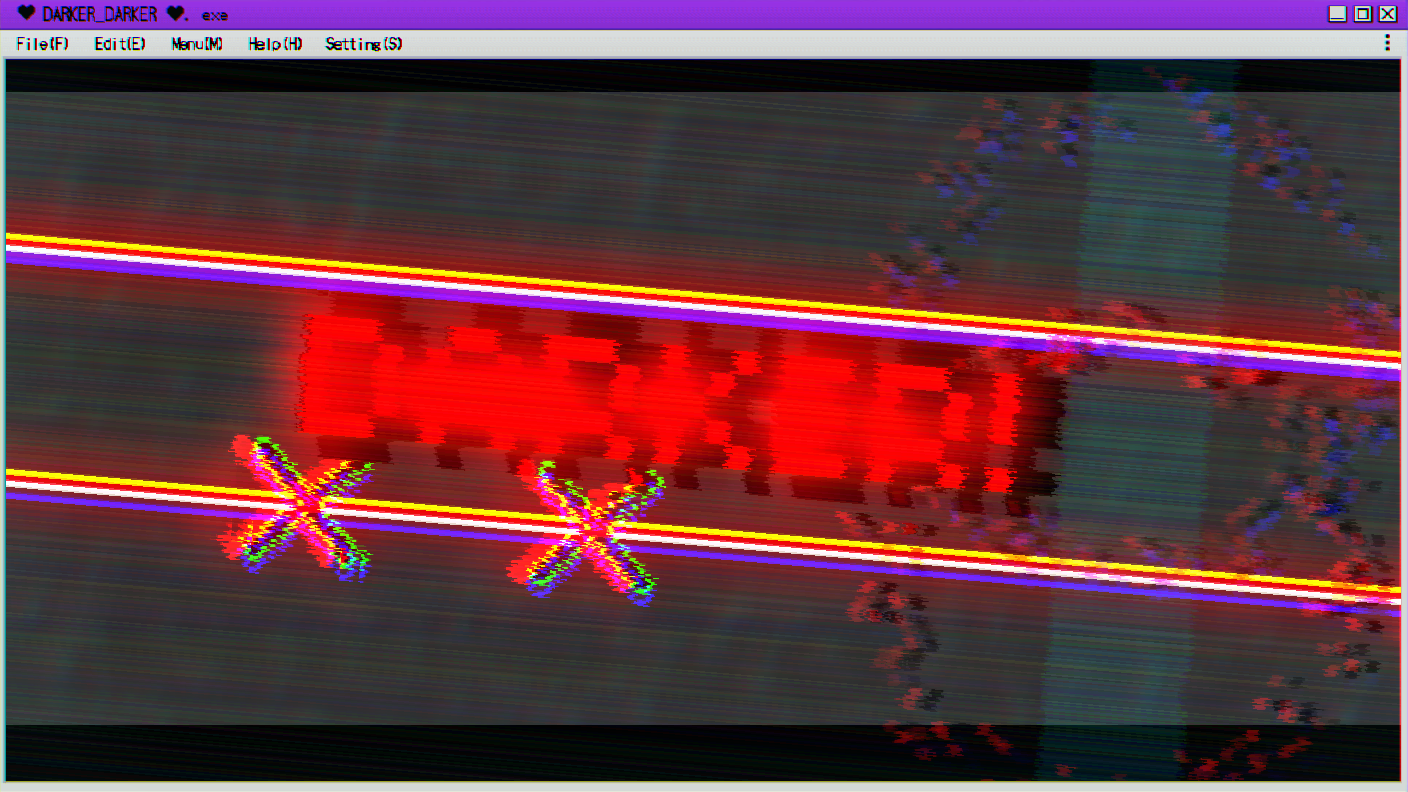The image size is (1408, 792).
Task: Open the Help(H) menu
Action: (x=275, y=44)
